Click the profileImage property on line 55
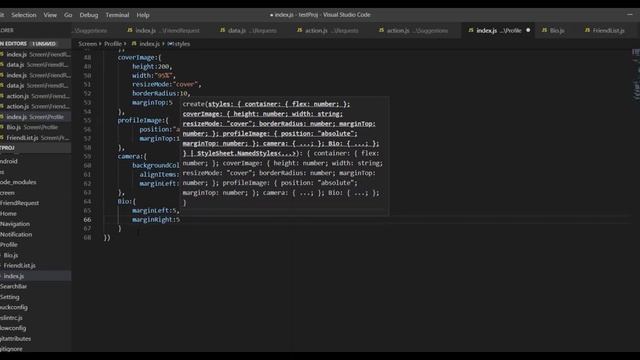640x360 pixels. coord(140,120)
